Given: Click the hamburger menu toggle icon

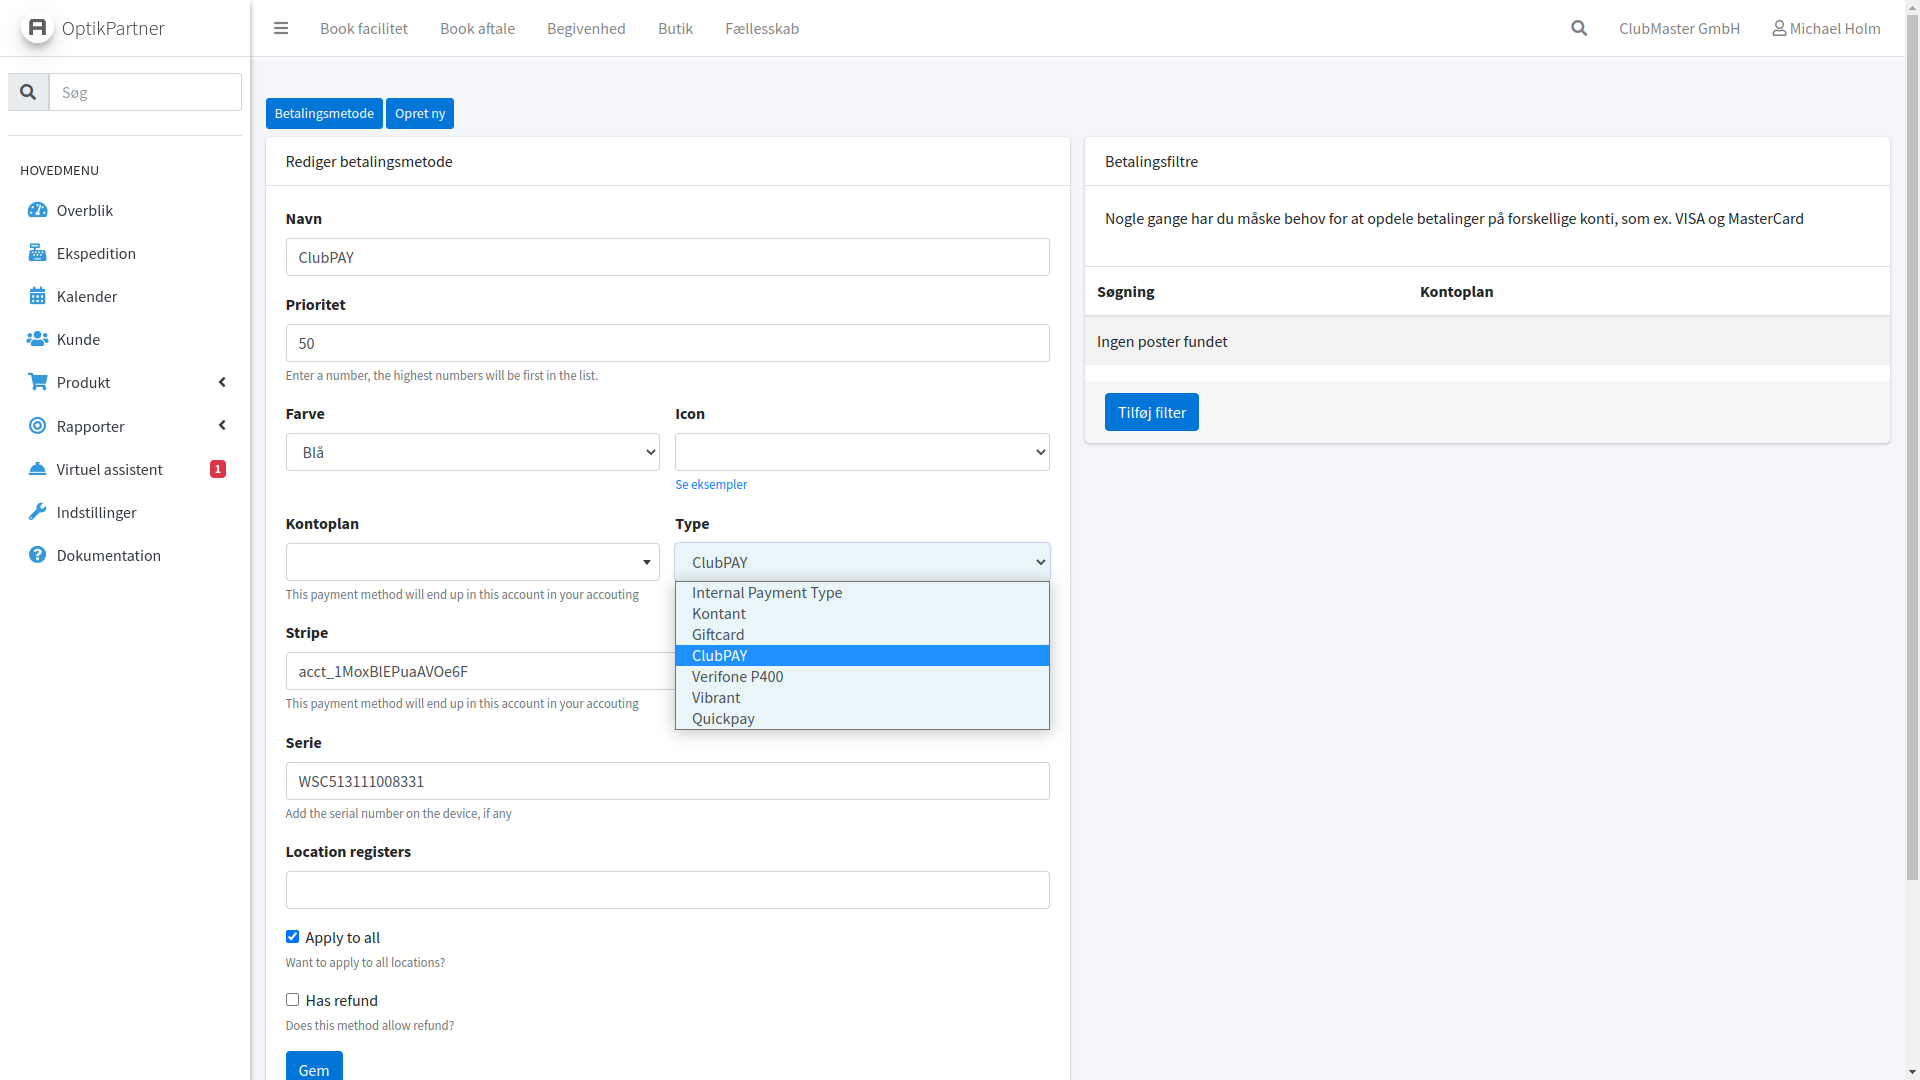Looking at the screenshot, I should point(281,28).
